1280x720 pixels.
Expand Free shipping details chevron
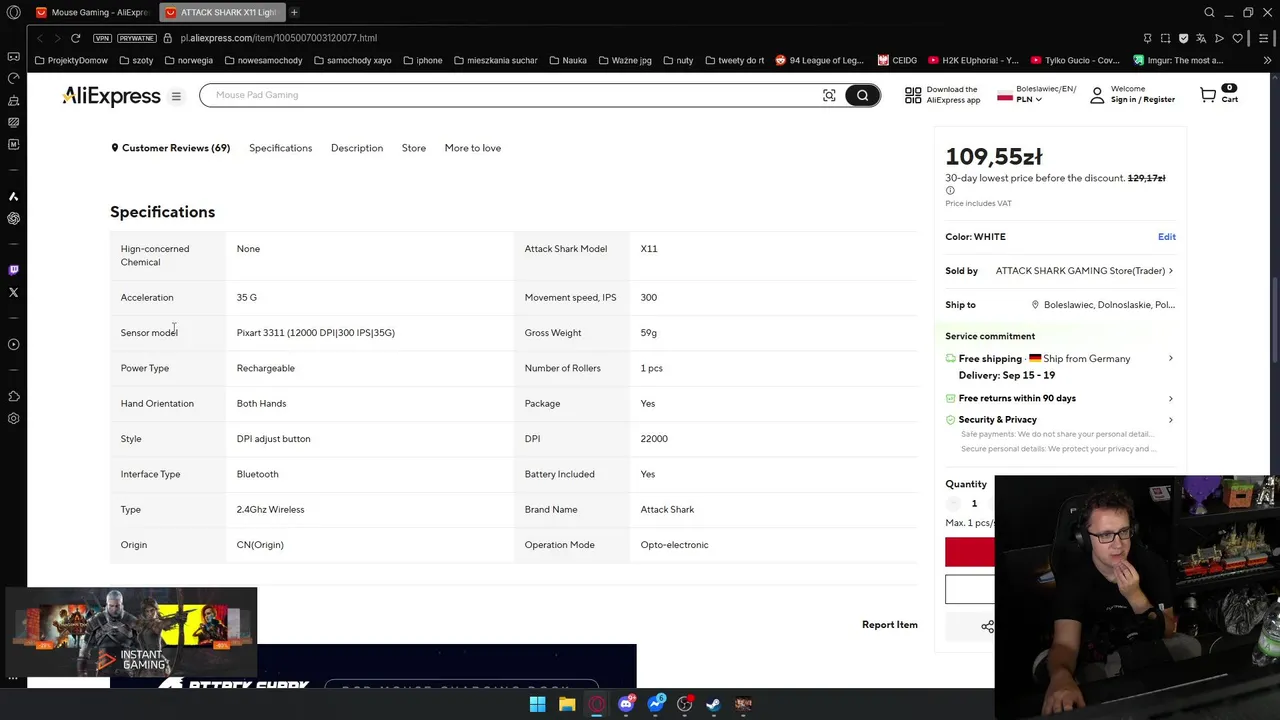1171,358
